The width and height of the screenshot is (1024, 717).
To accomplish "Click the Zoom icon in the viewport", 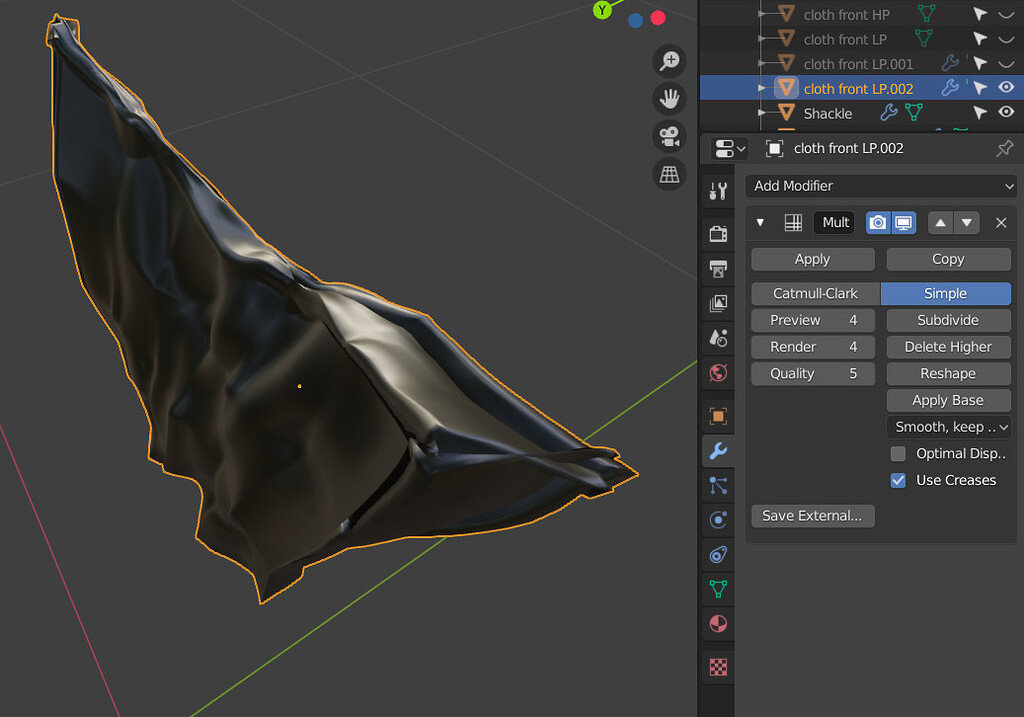I will 669,60.
